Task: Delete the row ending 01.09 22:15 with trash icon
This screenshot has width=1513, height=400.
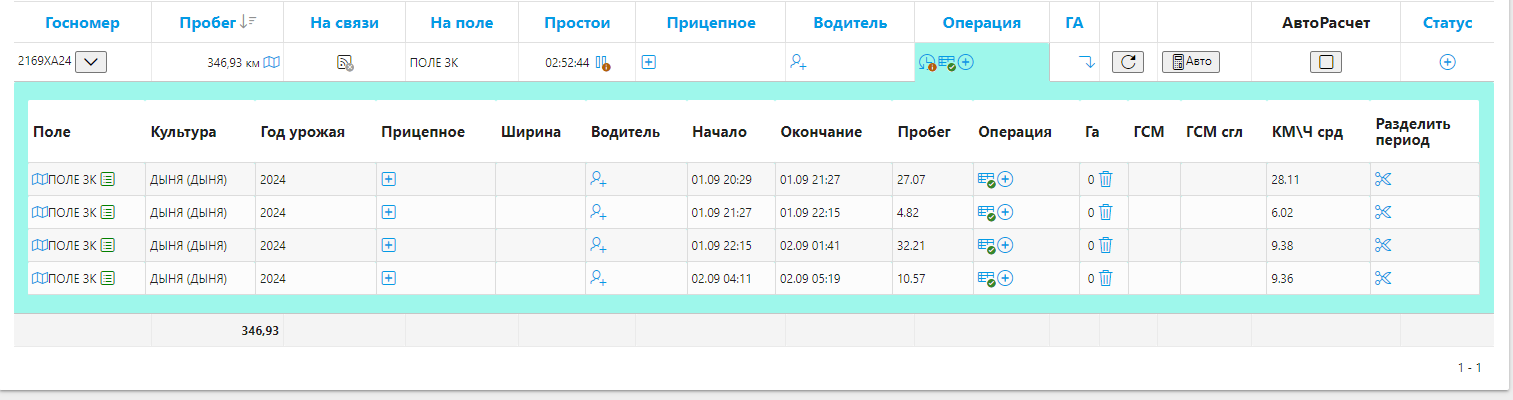Action: tap(1105, 212)
